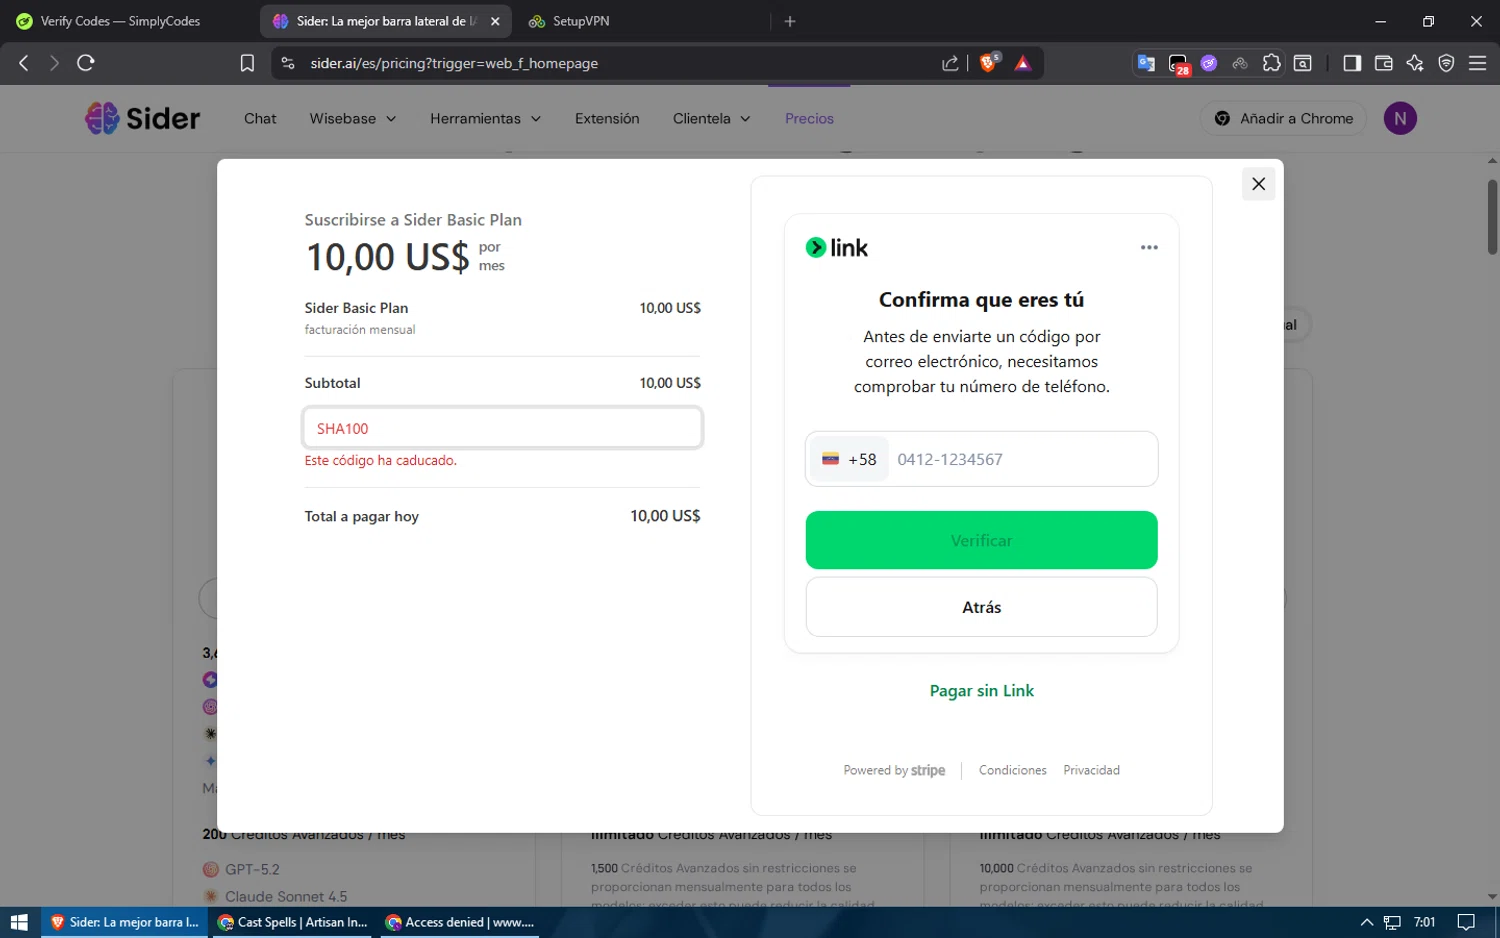
Task: Click the Añadir a Chrome button
Action: pyautogui.click(x=1283, y=118)
